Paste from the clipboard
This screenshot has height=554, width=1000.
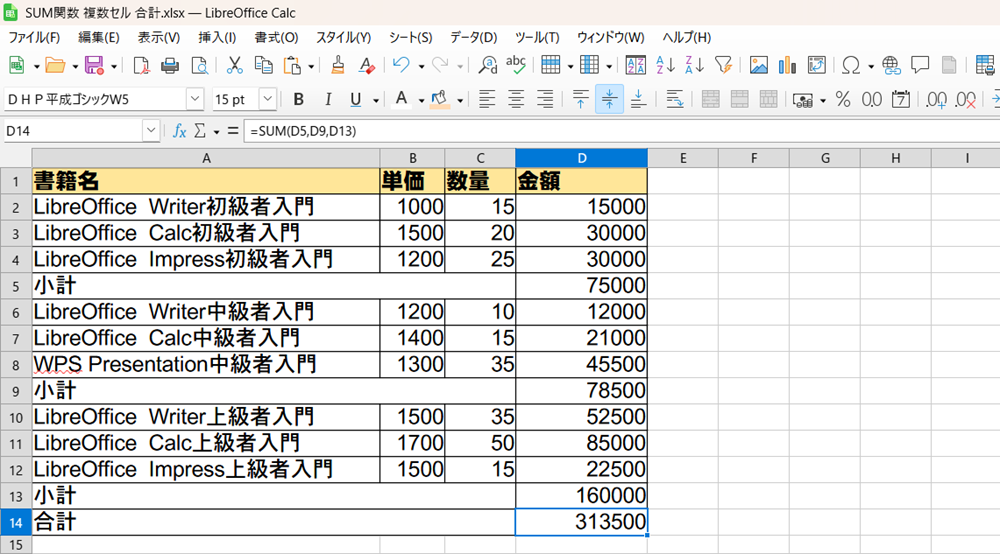(x=292, y=65)
